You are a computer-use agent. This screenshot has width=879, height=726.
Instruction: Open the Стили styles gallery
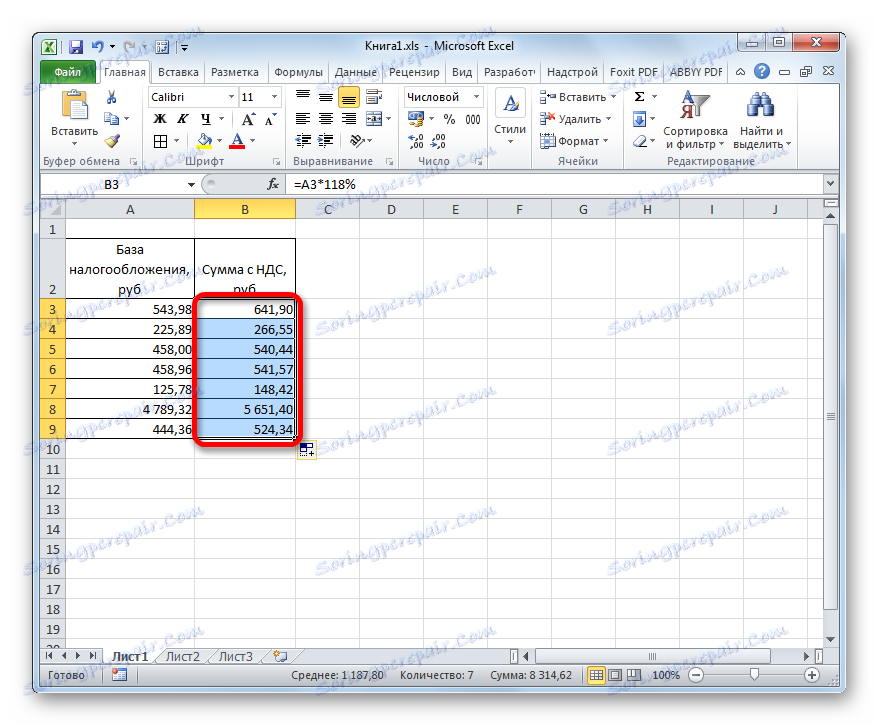click(510, 117)
